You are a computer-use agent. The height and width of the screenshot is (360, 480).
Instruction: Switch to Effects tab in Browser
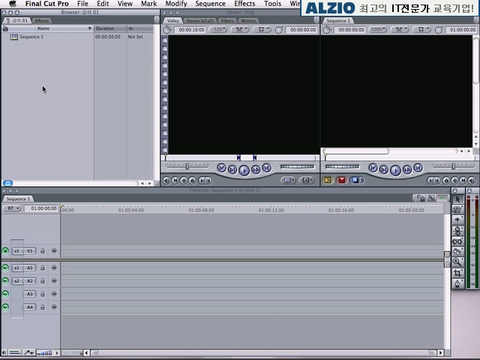click(x=42, y=21)
